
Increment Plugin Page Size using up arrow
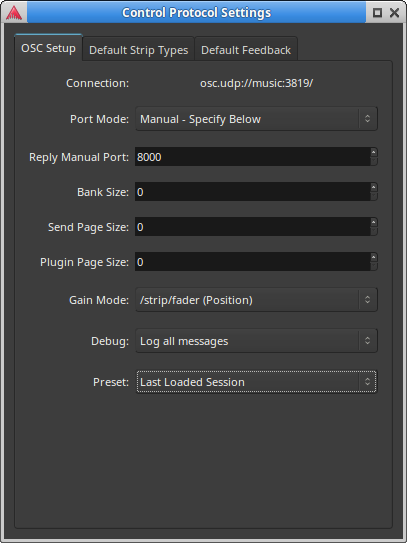[x=374, y=257]
